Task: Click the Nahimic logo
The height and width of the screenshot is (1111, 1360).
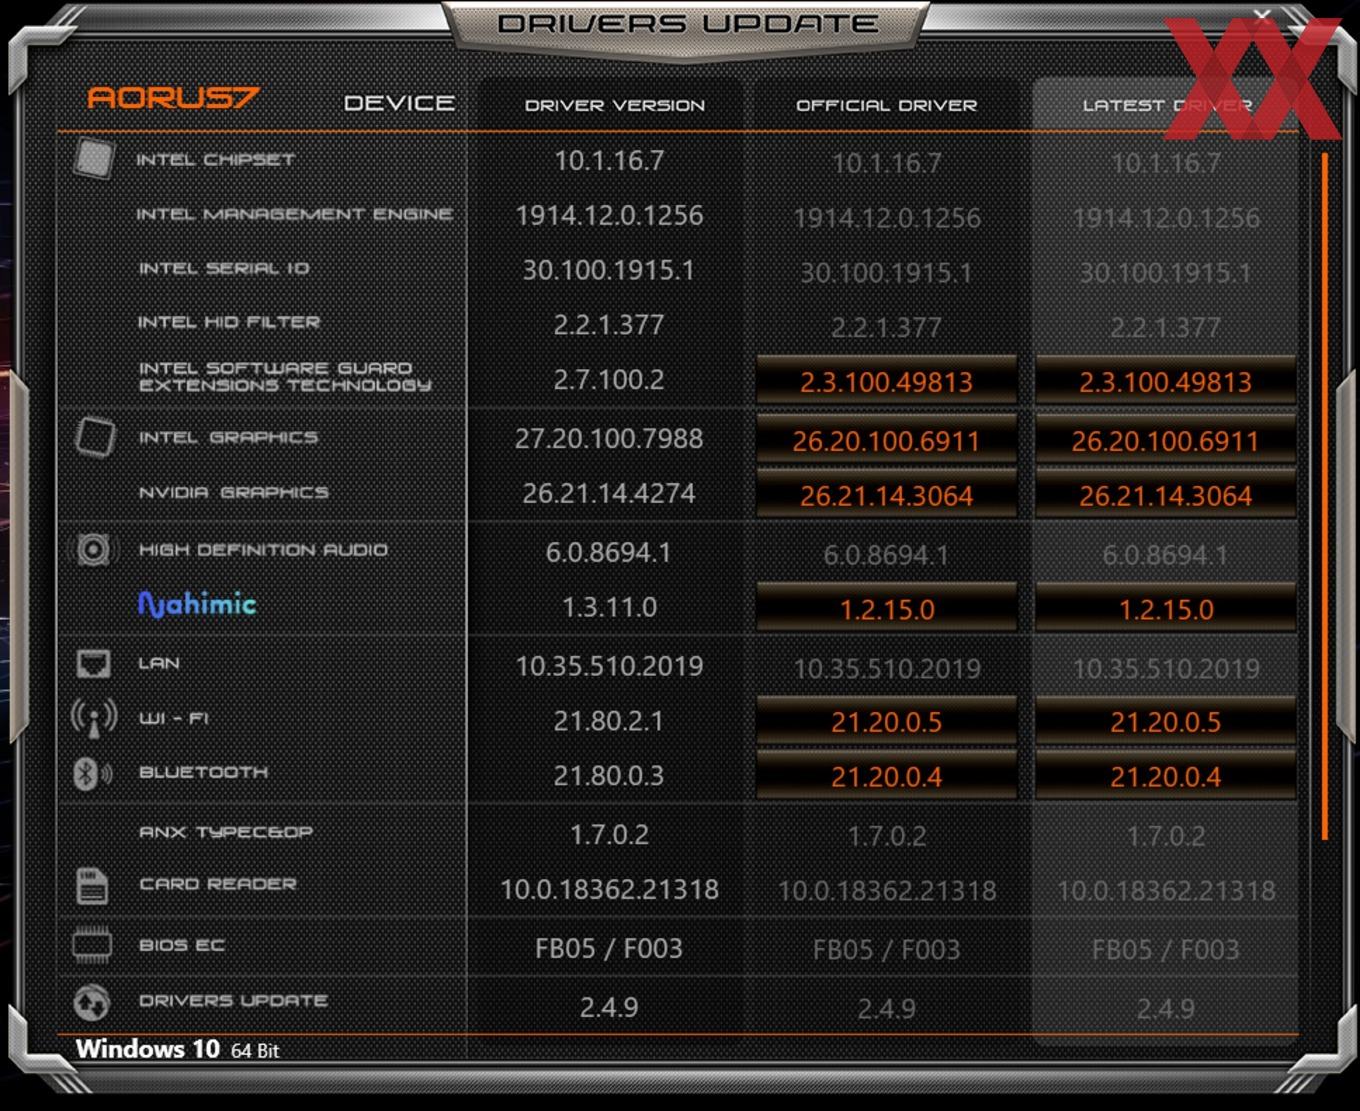Action: pos(197,604)
